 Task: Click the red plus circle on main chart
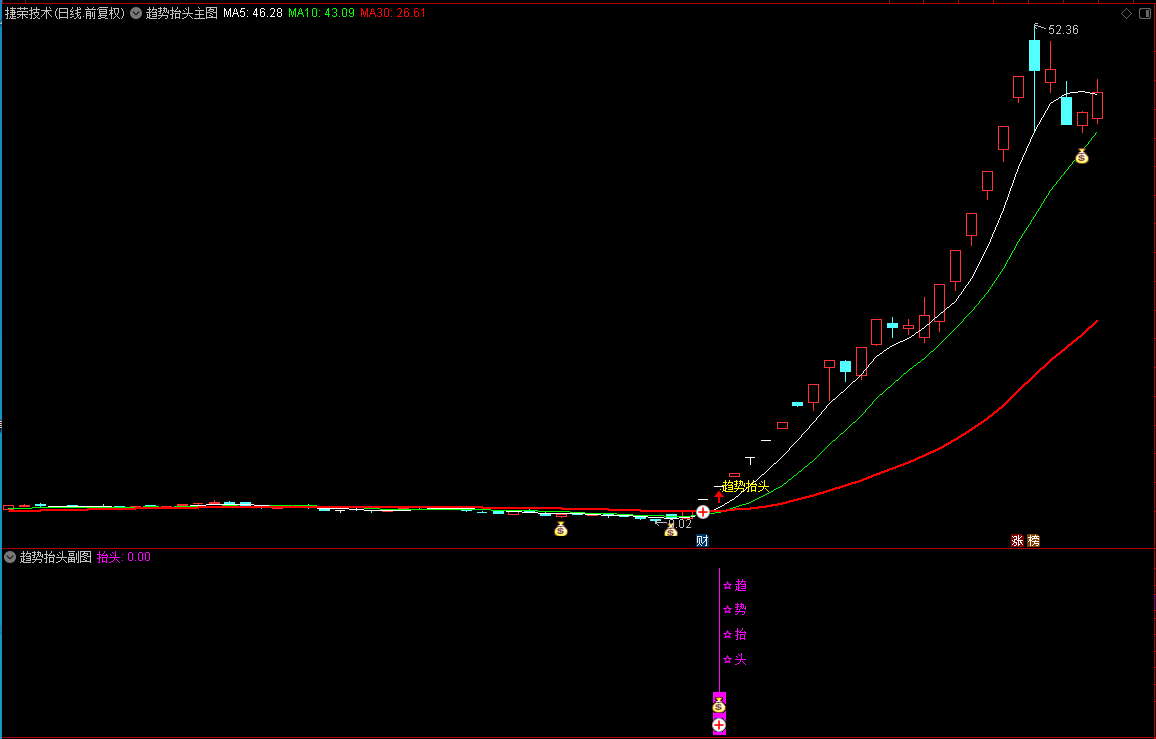pyautogui.click(x=703, y=512)
